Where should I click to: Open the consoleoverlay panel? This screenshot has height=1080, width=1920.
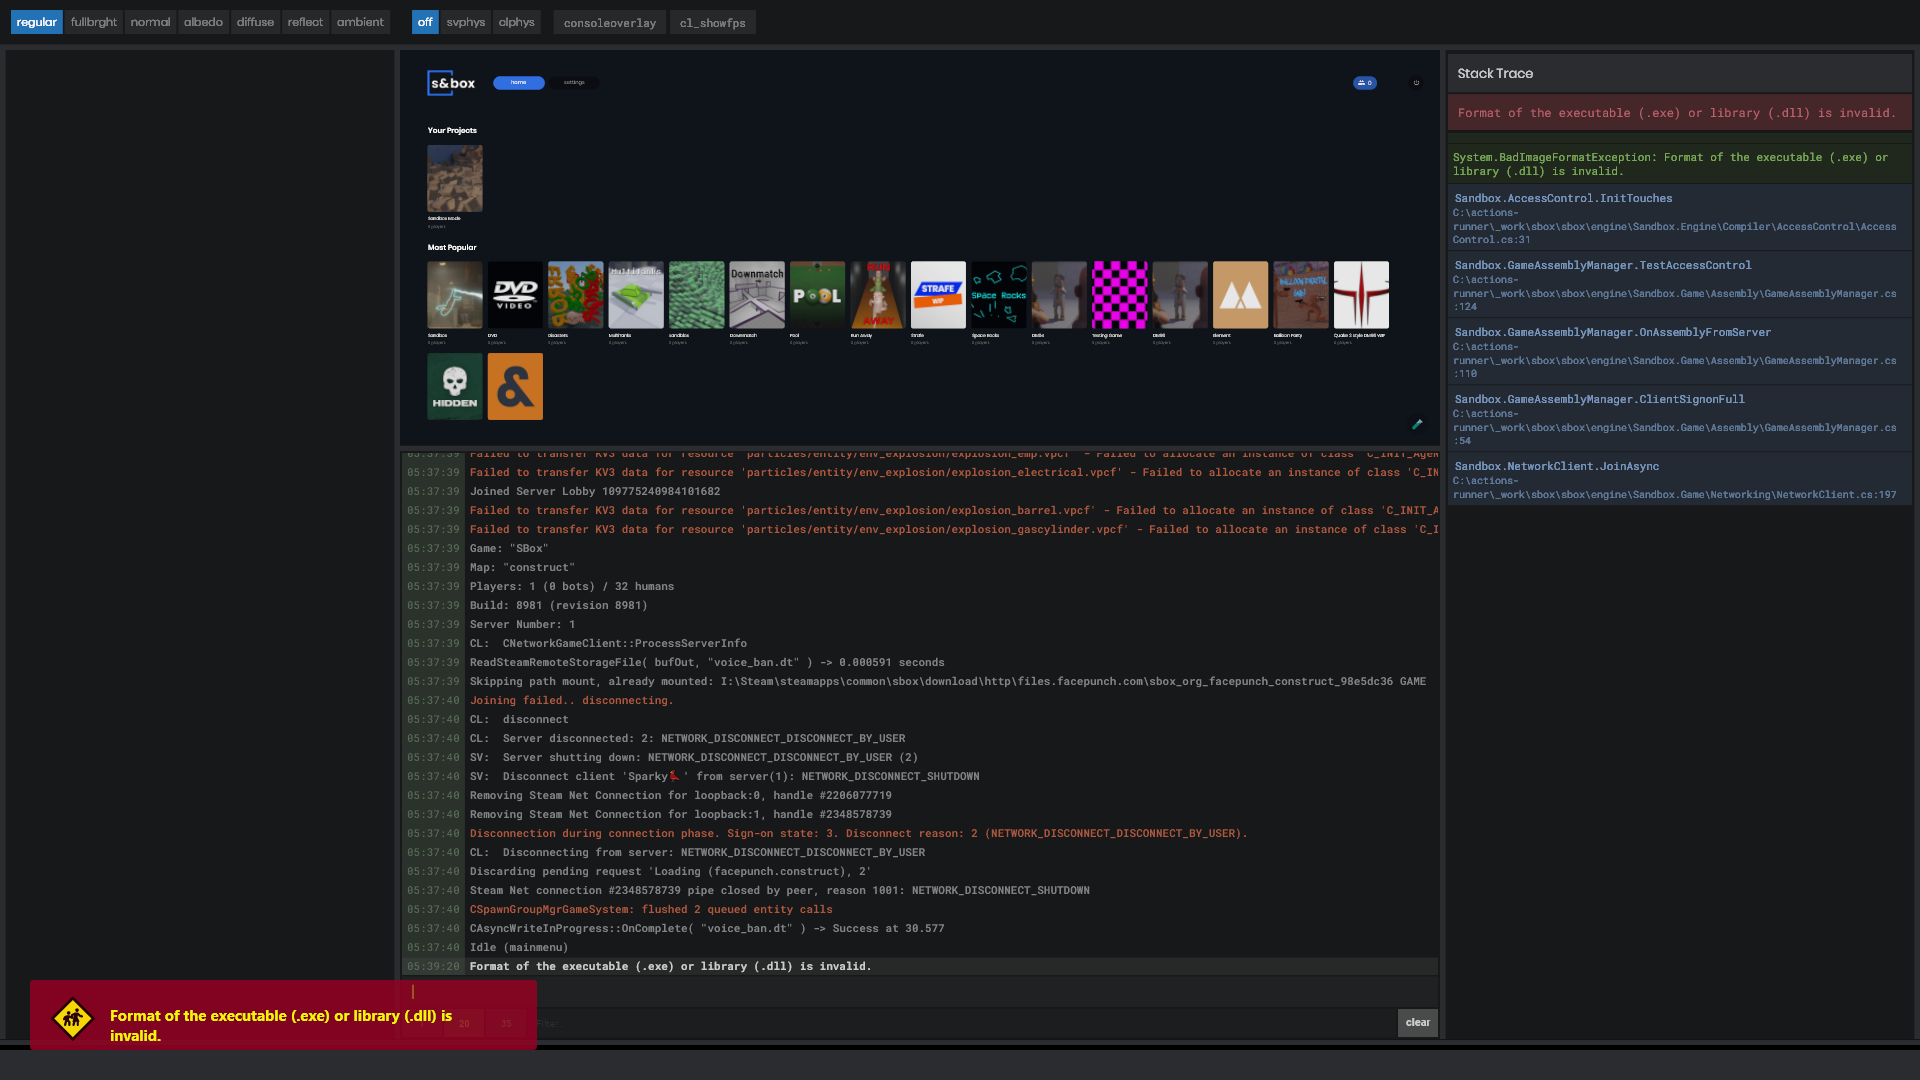(609, 21)
